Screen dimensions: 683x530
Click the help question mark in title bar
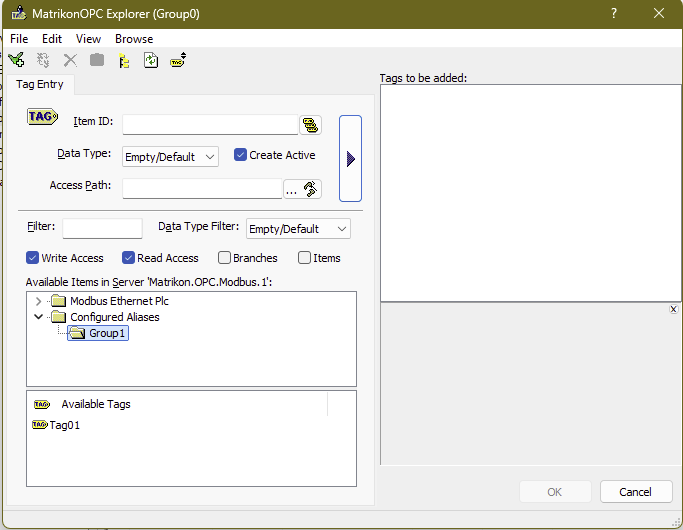[614, 13]
